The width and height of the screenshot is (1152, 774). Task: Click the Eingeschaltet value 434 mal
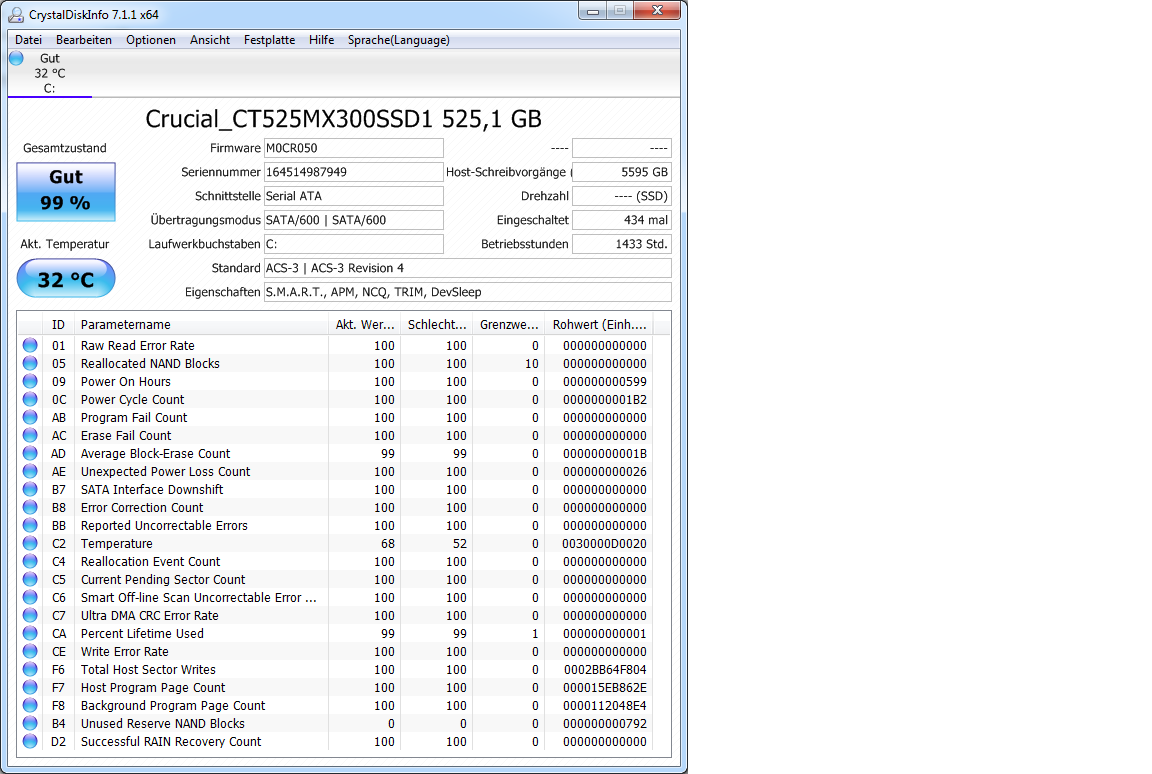(622, 220)
